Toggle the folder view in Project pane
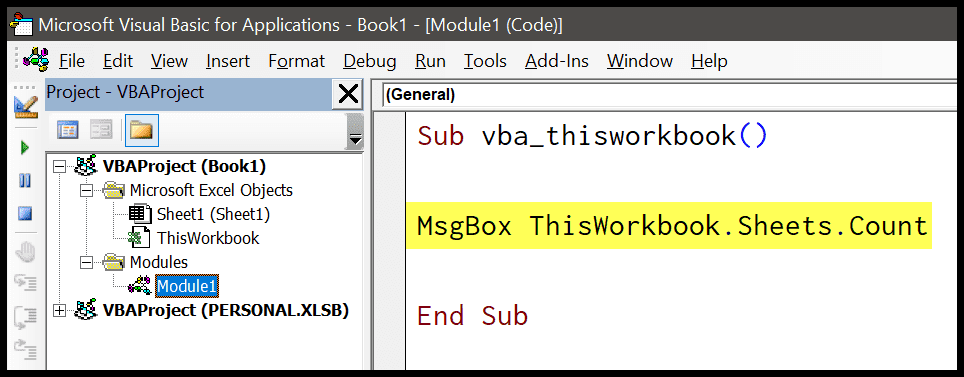This screenshot has height=377, width=964. tap(141, 130)
